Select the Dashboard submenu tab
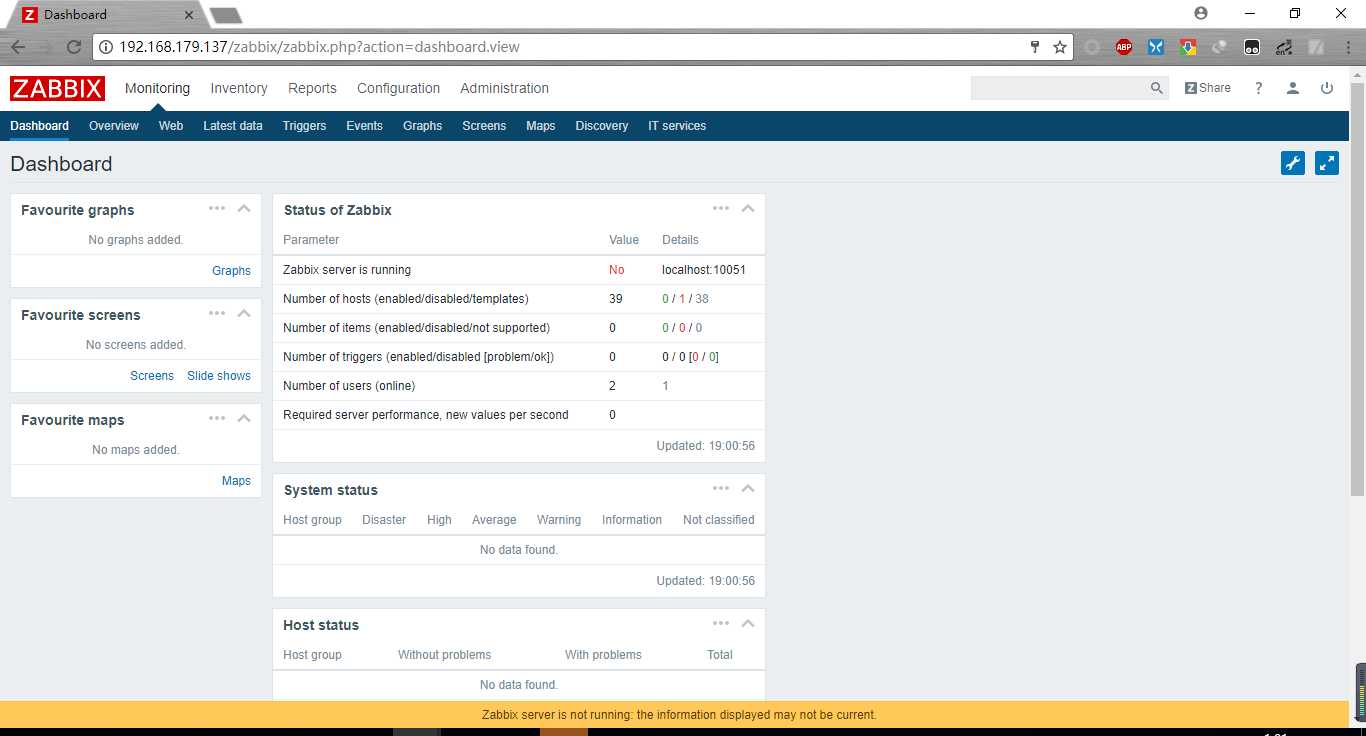The height and width of the screenshot is (736, 1366). [39, 126]
